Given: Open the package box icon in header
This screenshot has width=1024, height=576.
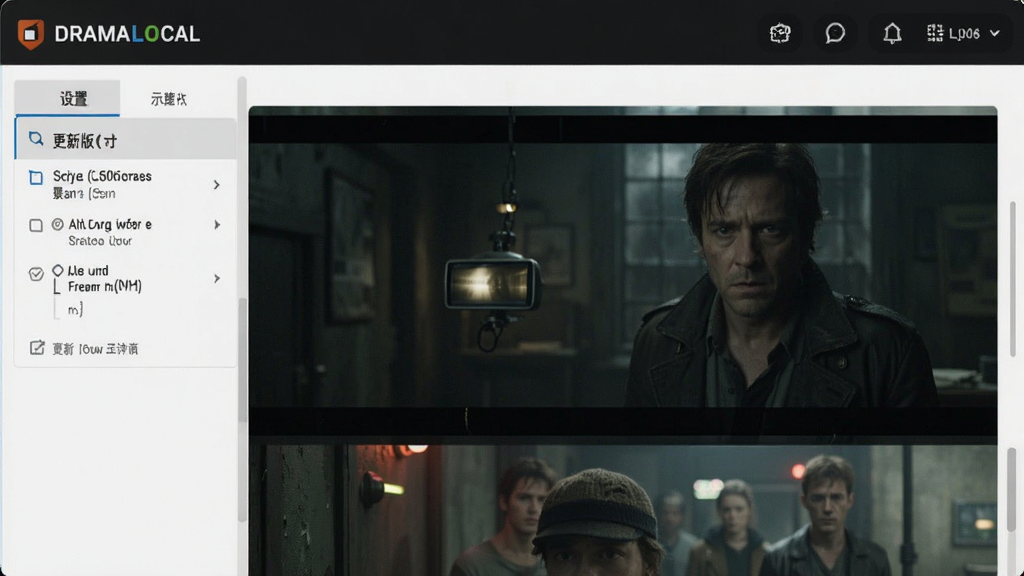Looking at the screenshot, I should pyautogui.click(x=780, y=33).
